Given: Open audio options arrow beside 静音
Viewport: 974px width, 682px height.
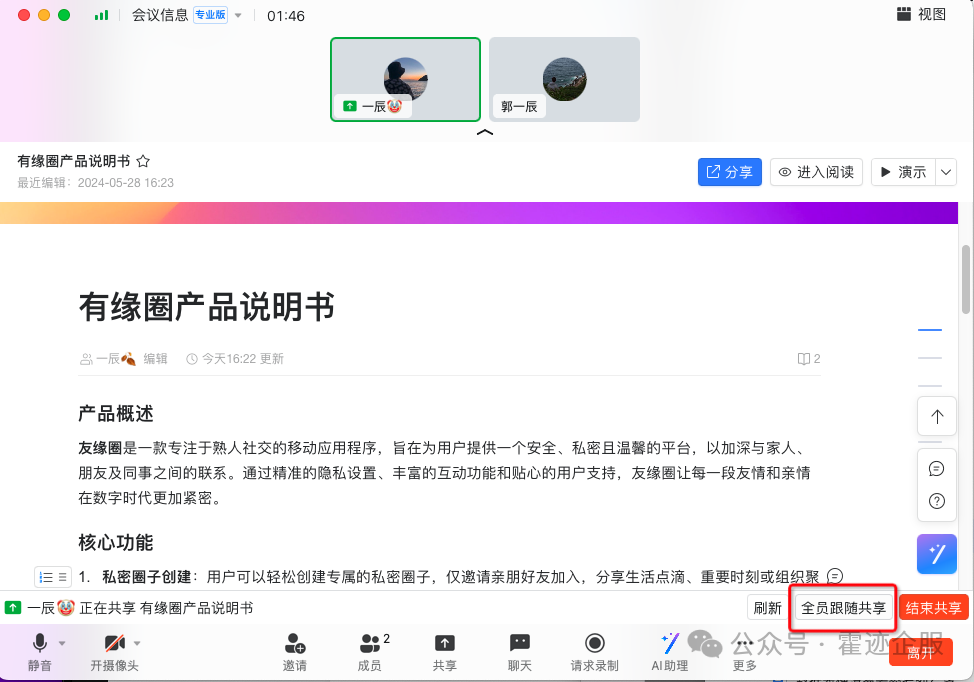Looking at the screenshot, I should coord(62,643).
